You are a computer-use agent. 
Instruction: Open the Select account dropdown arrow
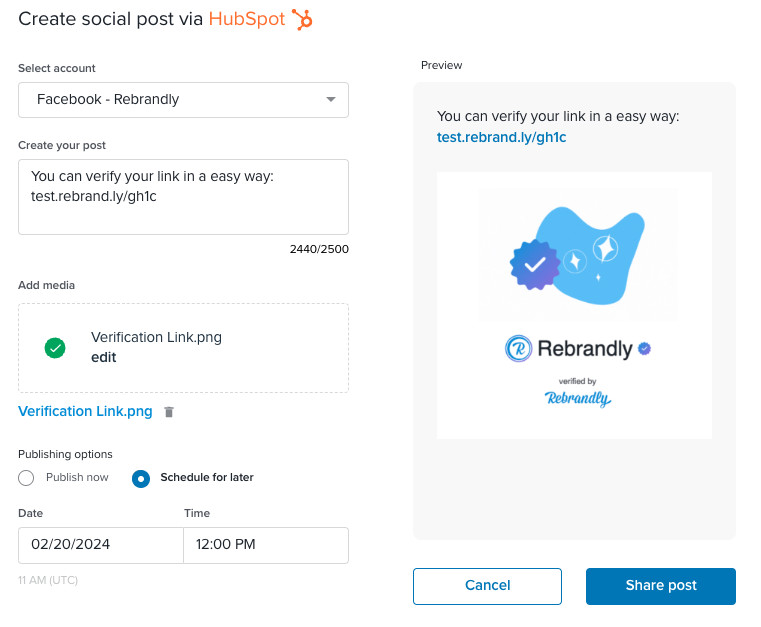coord(331,99)
